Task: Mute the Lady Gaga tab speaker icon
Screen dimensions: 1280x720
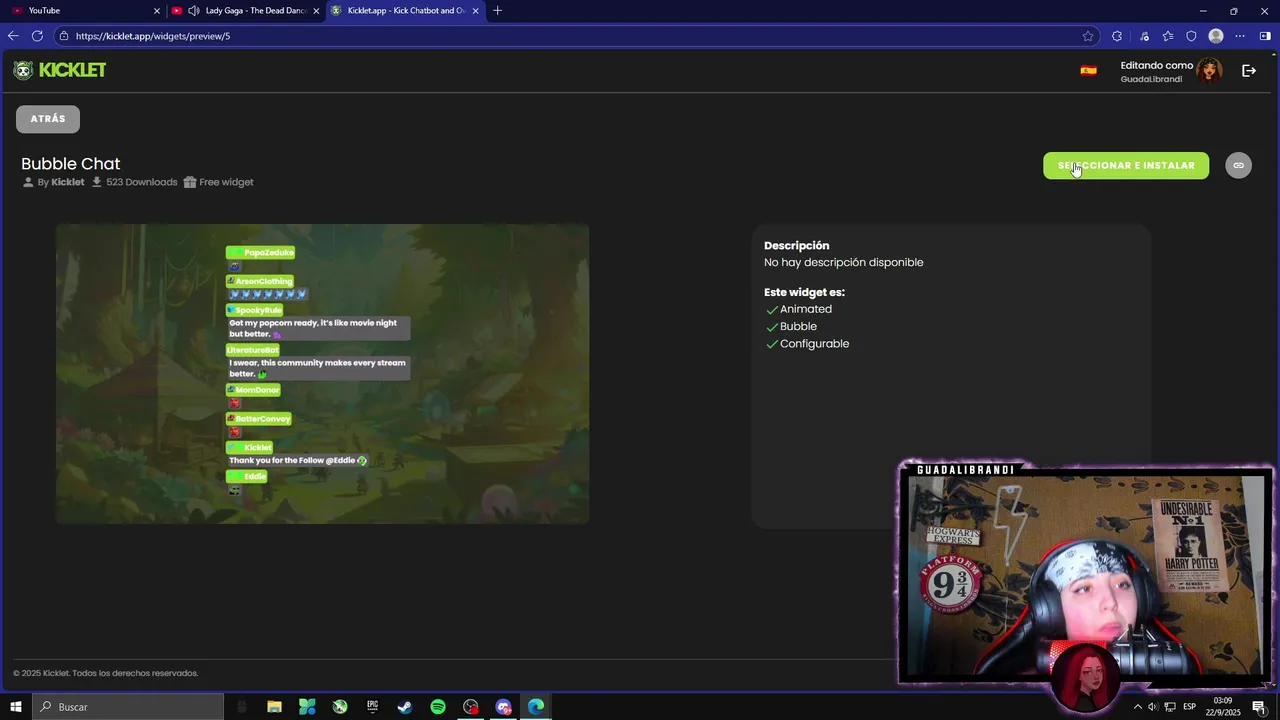Action: tap(194, 11)
